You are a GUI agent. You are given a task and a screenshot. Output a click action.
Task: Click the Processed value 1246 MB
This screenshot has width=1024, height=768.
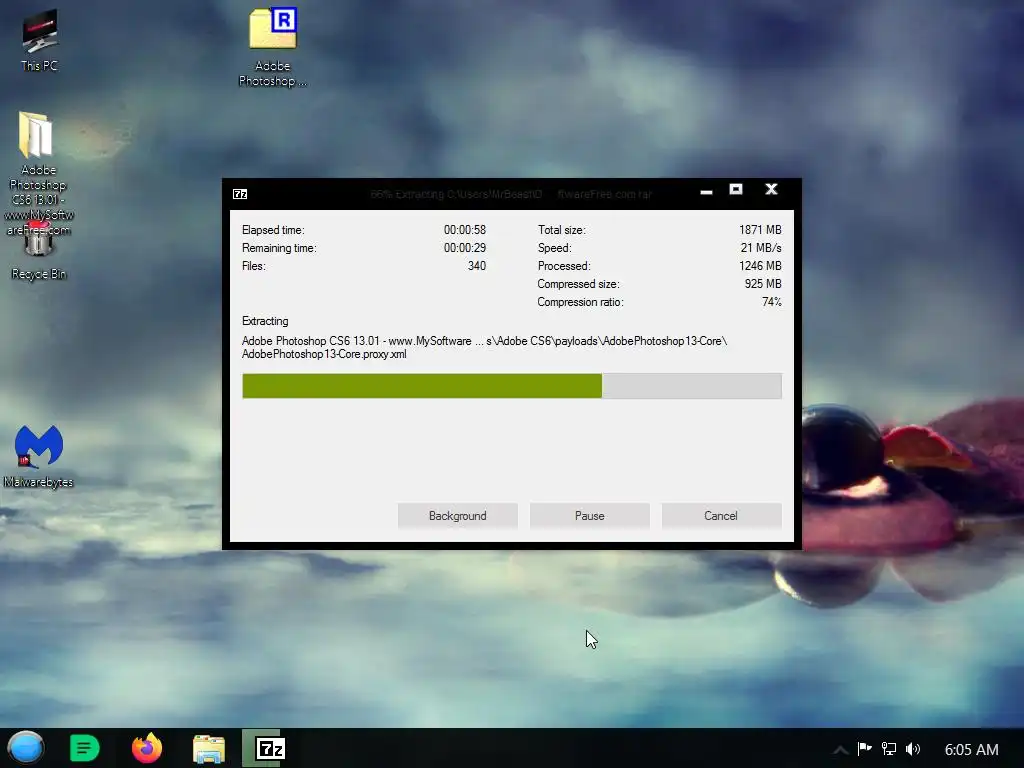coord(760,266)
